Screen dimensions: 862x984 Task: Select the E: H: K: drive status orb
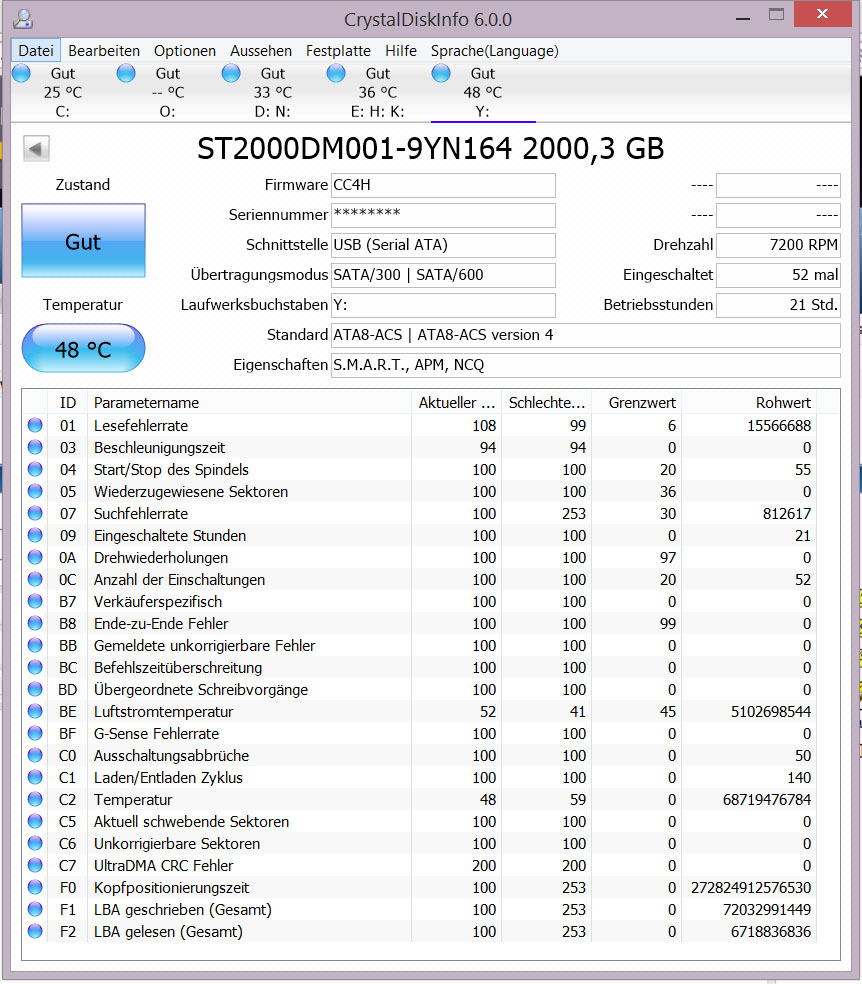[336, 73]
